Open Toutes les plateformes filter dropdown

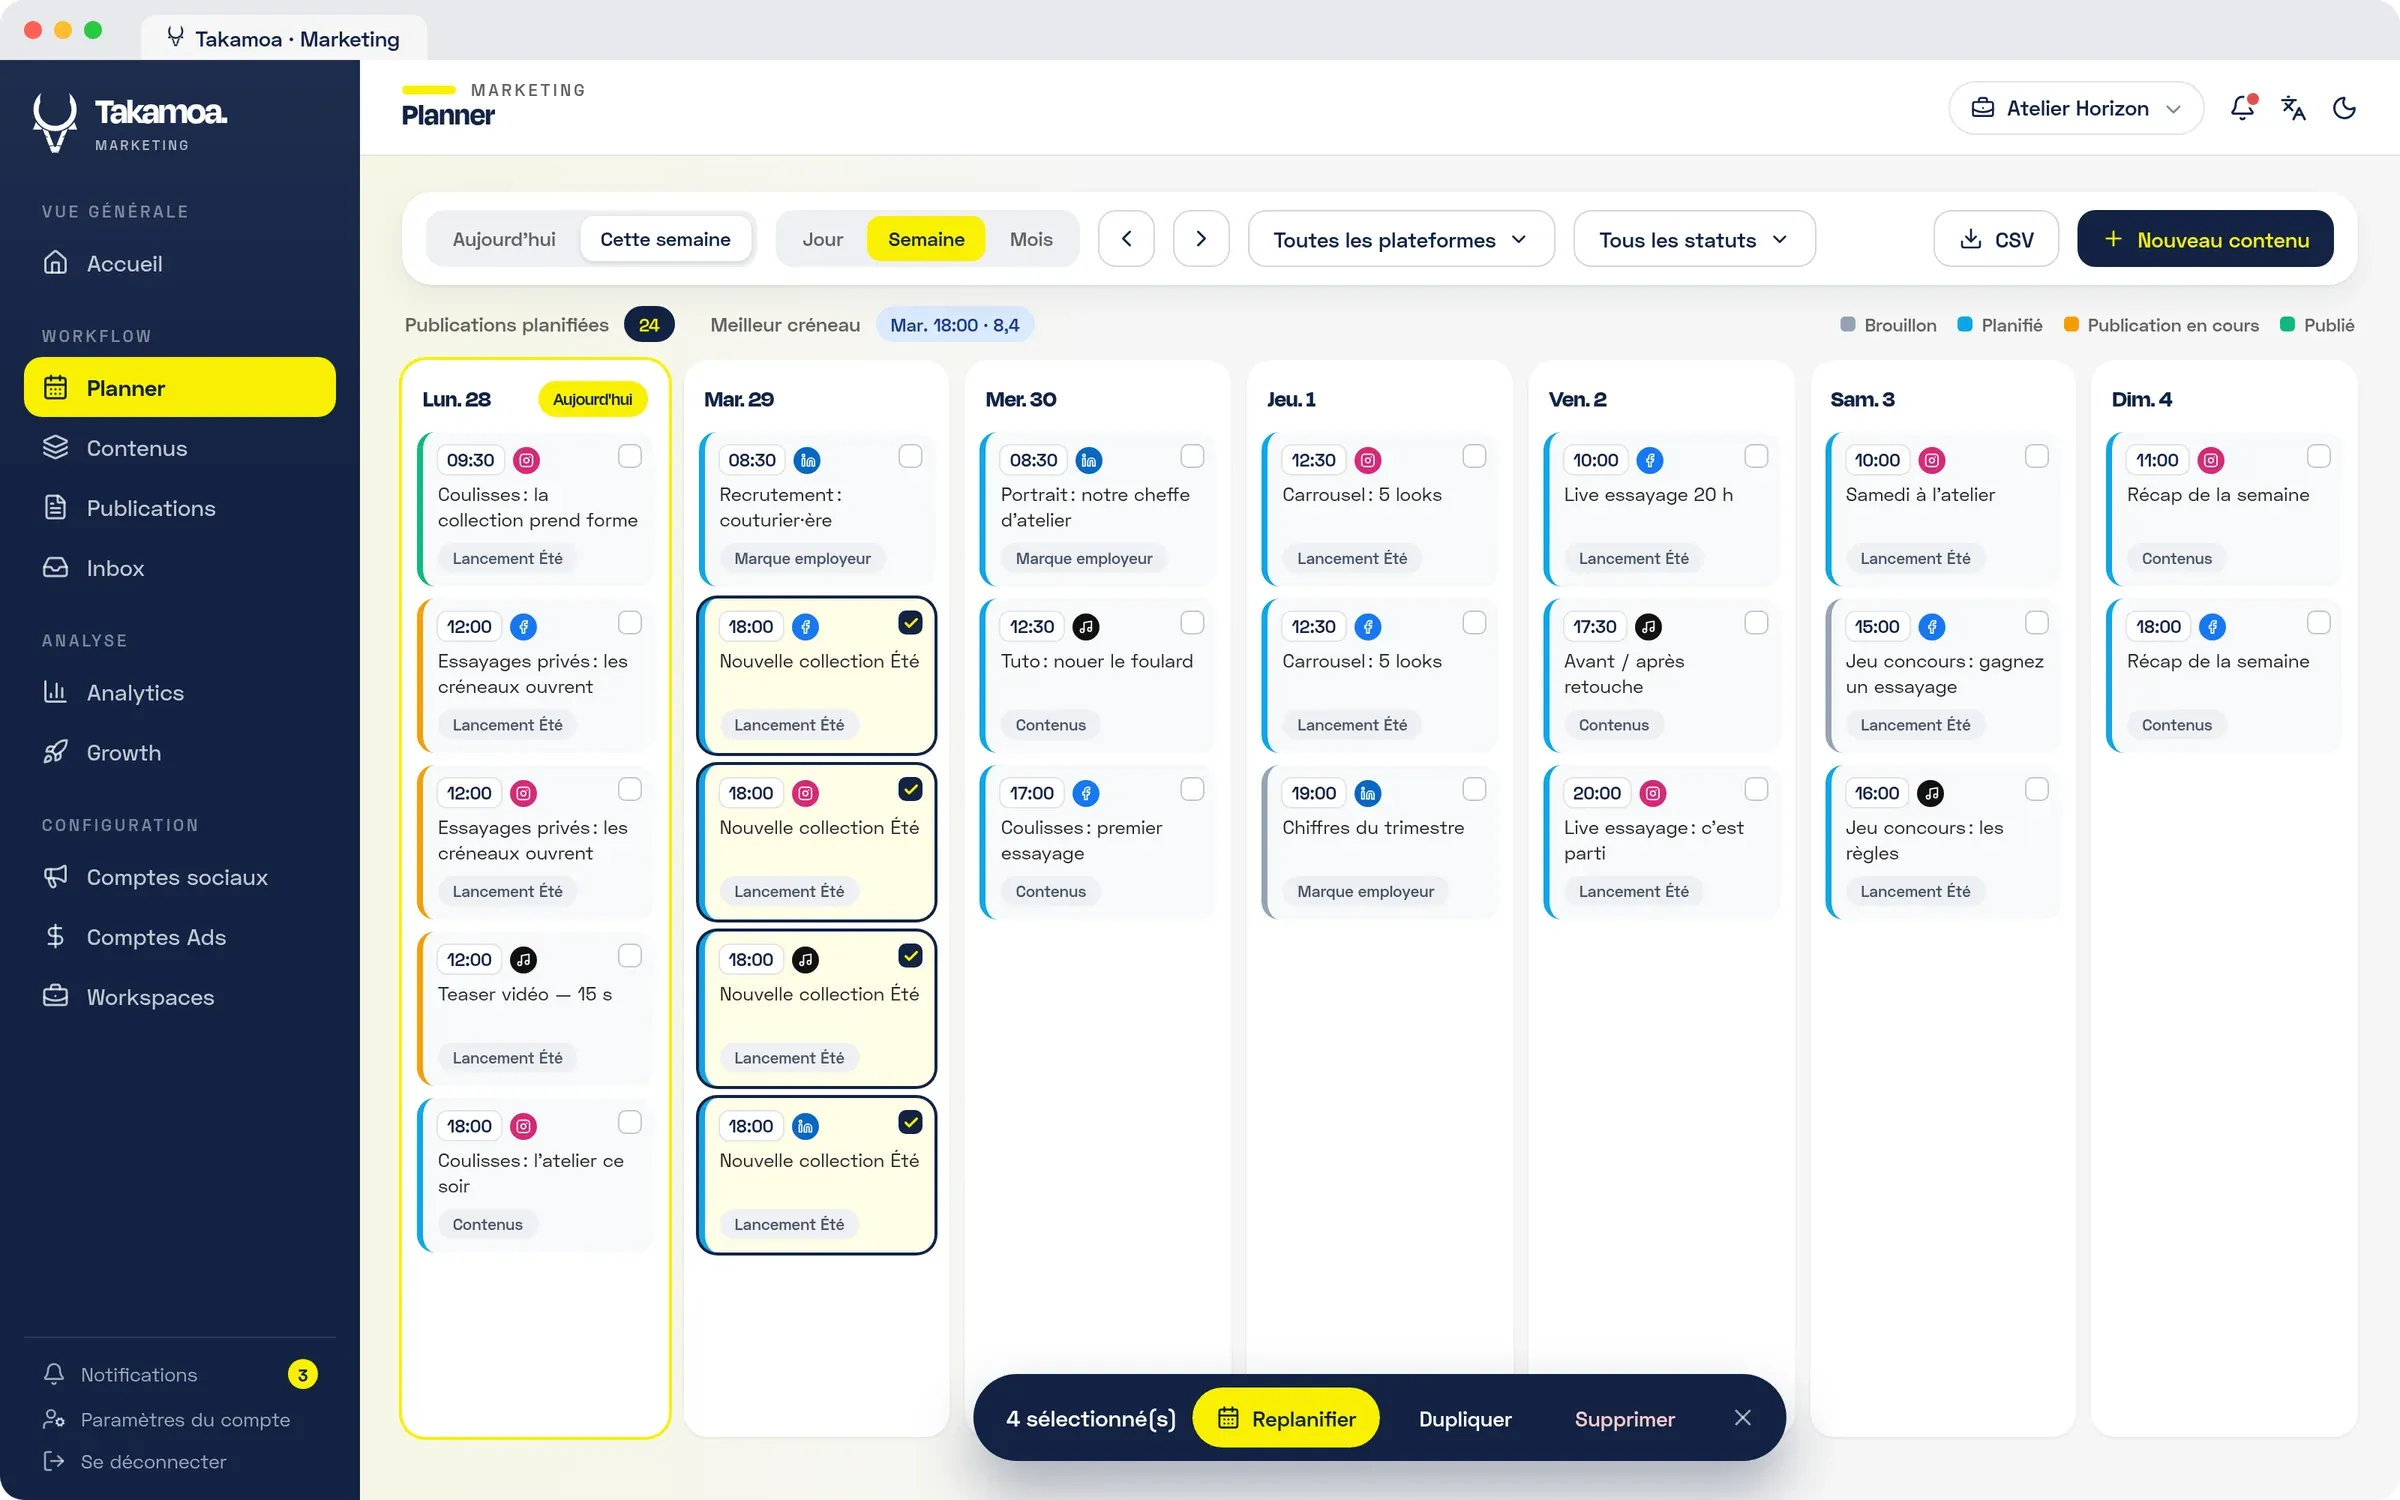point(1401,239)
